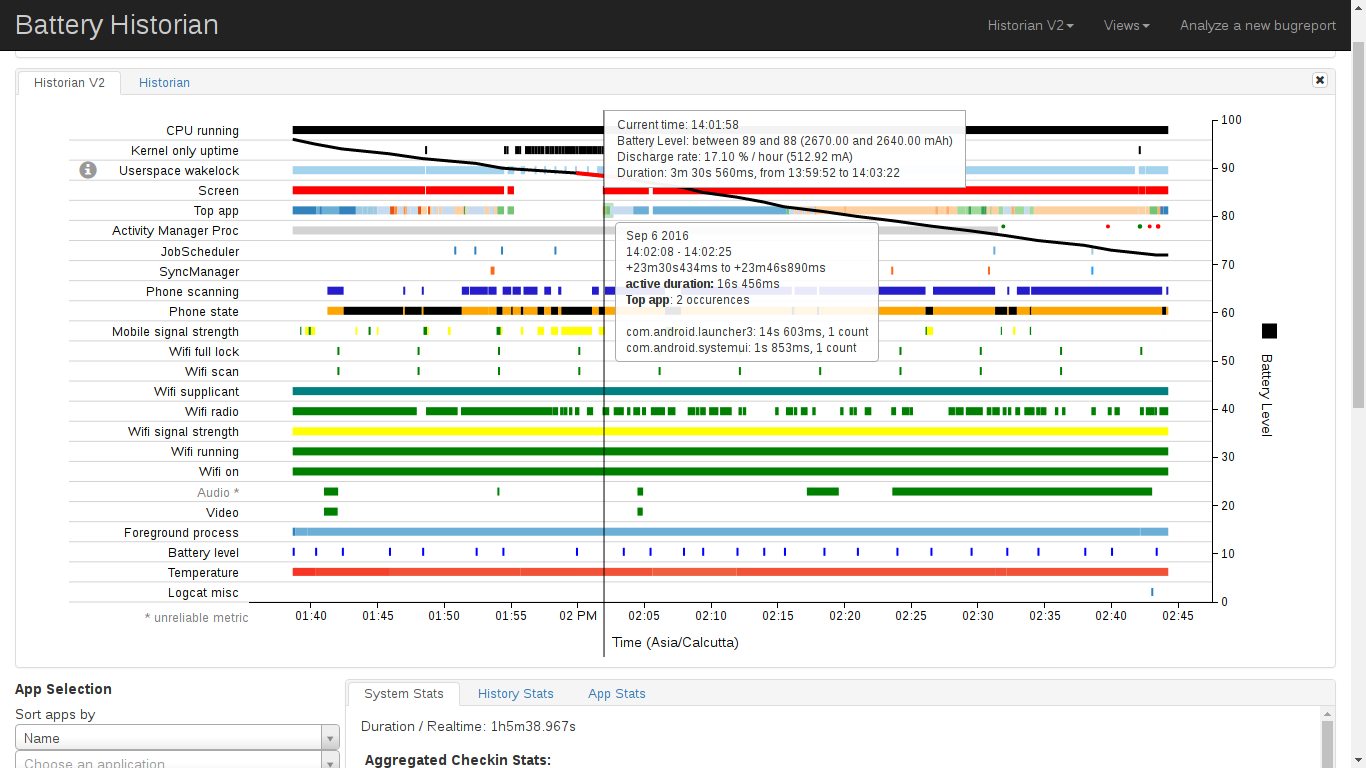Click the Wifi running label
1366x768 pixels.
pos(205,452)
